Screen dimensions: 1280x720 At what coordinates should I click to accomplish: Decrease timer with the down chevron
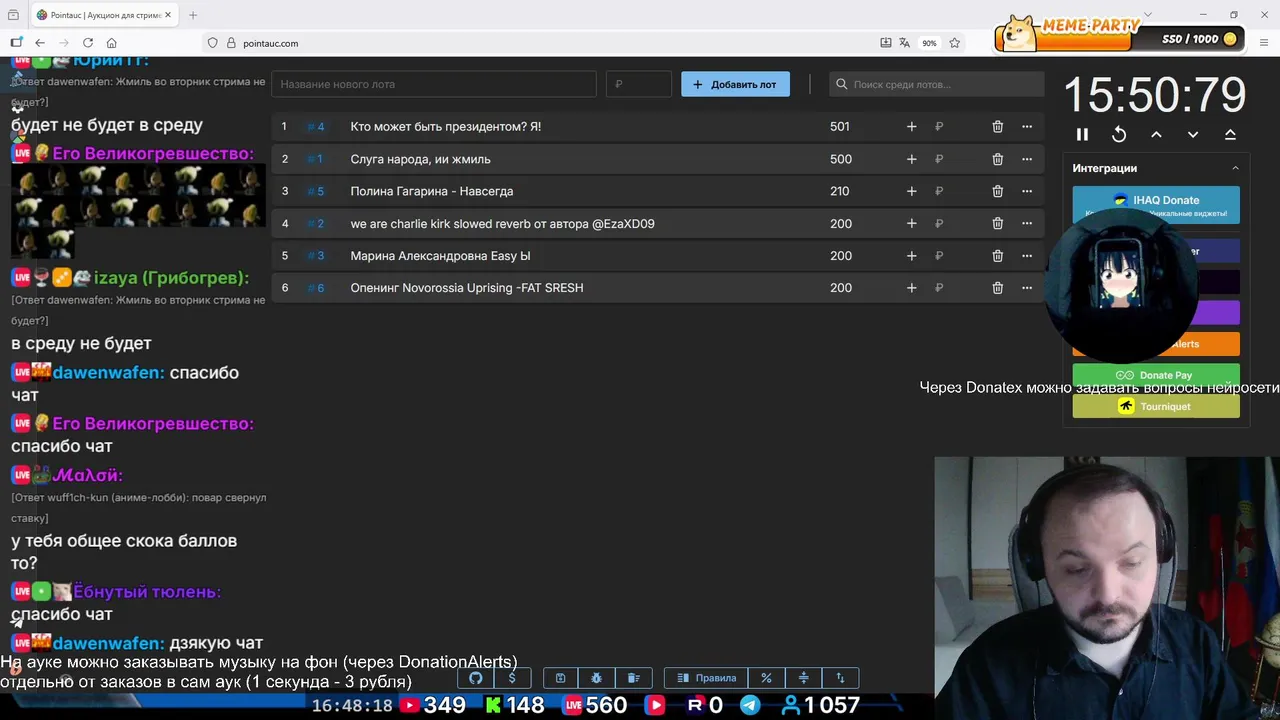coord(1193,134)
